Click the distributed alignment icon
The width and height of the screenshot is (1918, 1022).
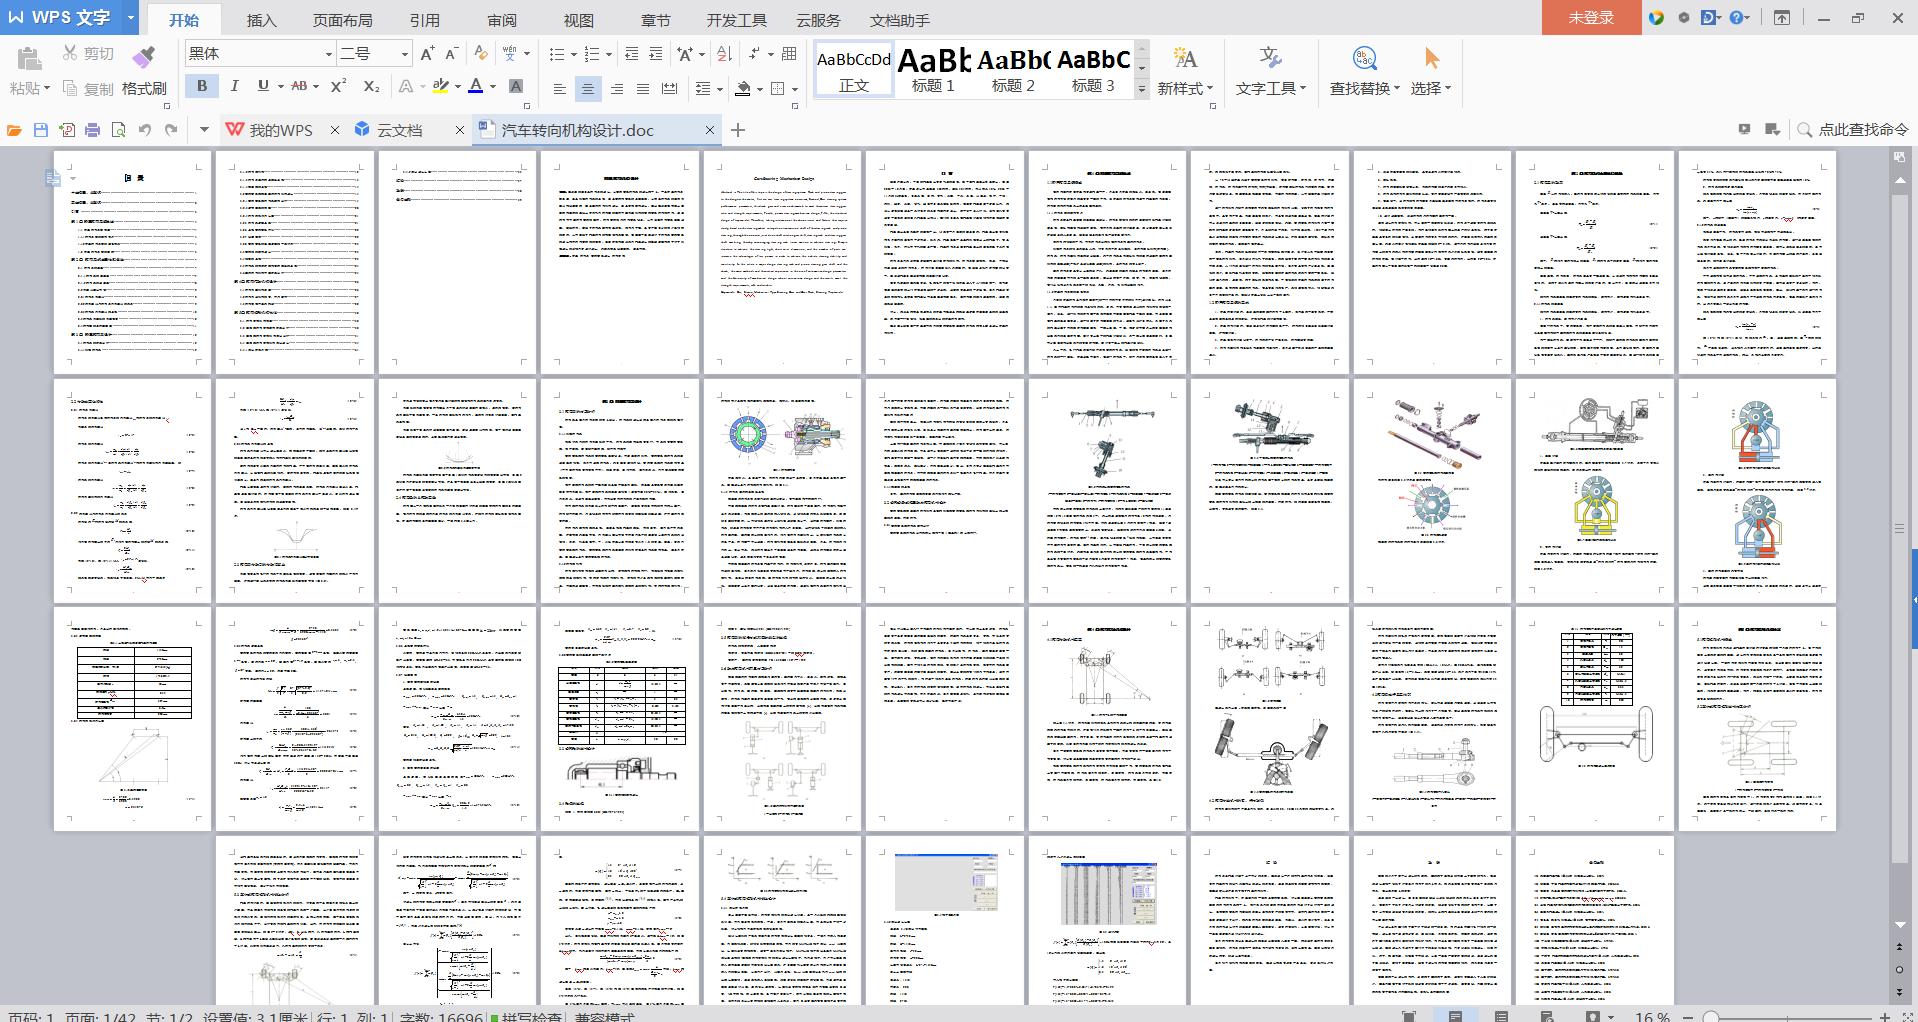pyautogui.click(x=670, y=89)
